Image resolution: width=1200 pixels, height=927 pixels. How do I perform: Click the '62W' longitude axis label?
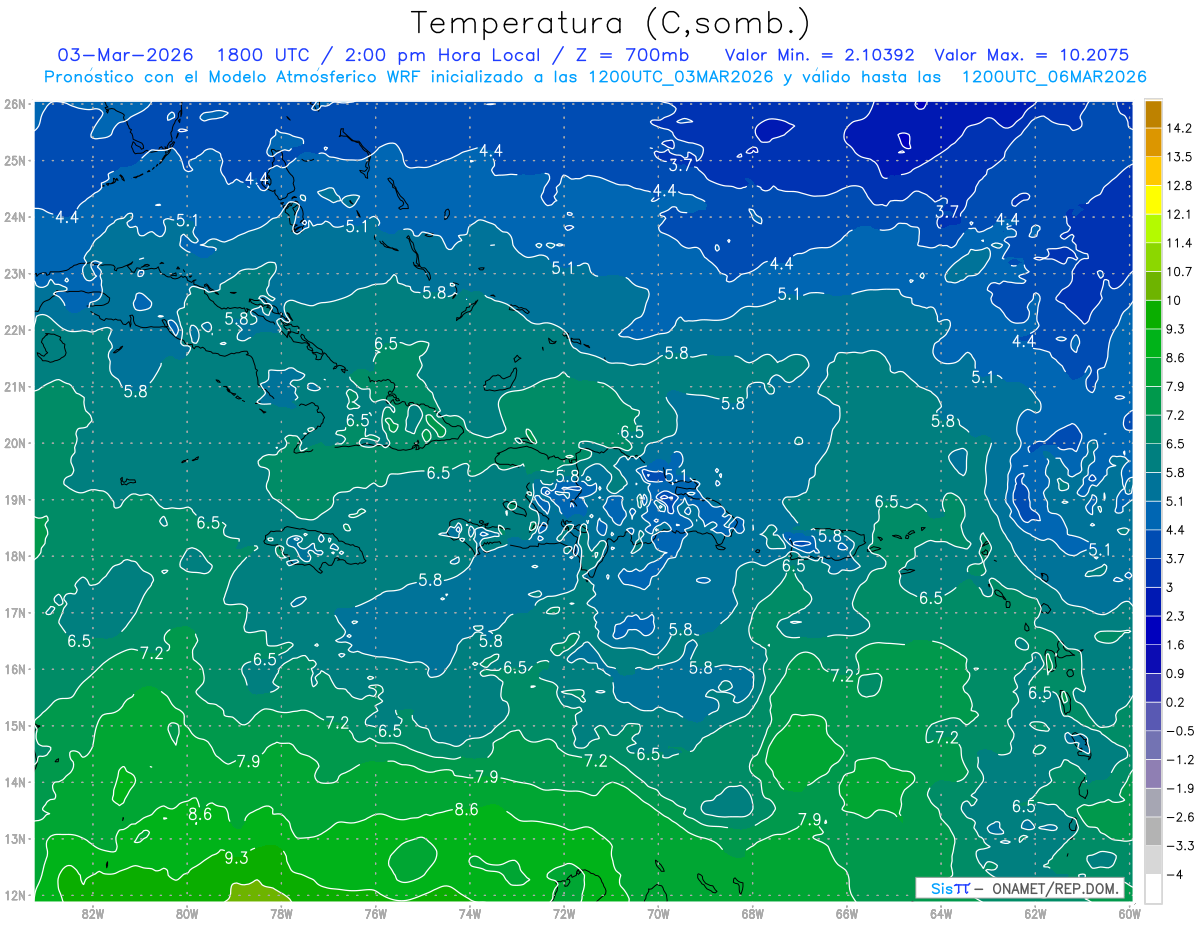click(x=1035, y=913)
